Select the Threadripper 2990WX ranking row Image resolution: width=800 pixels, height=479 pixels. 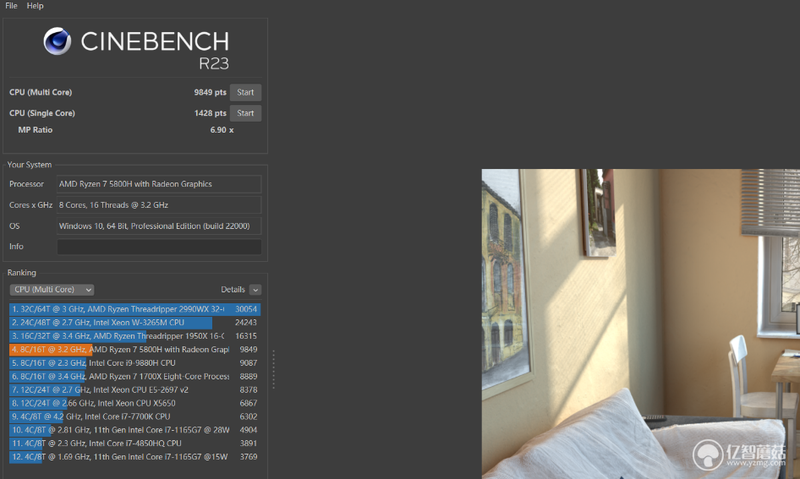point(135,309)
